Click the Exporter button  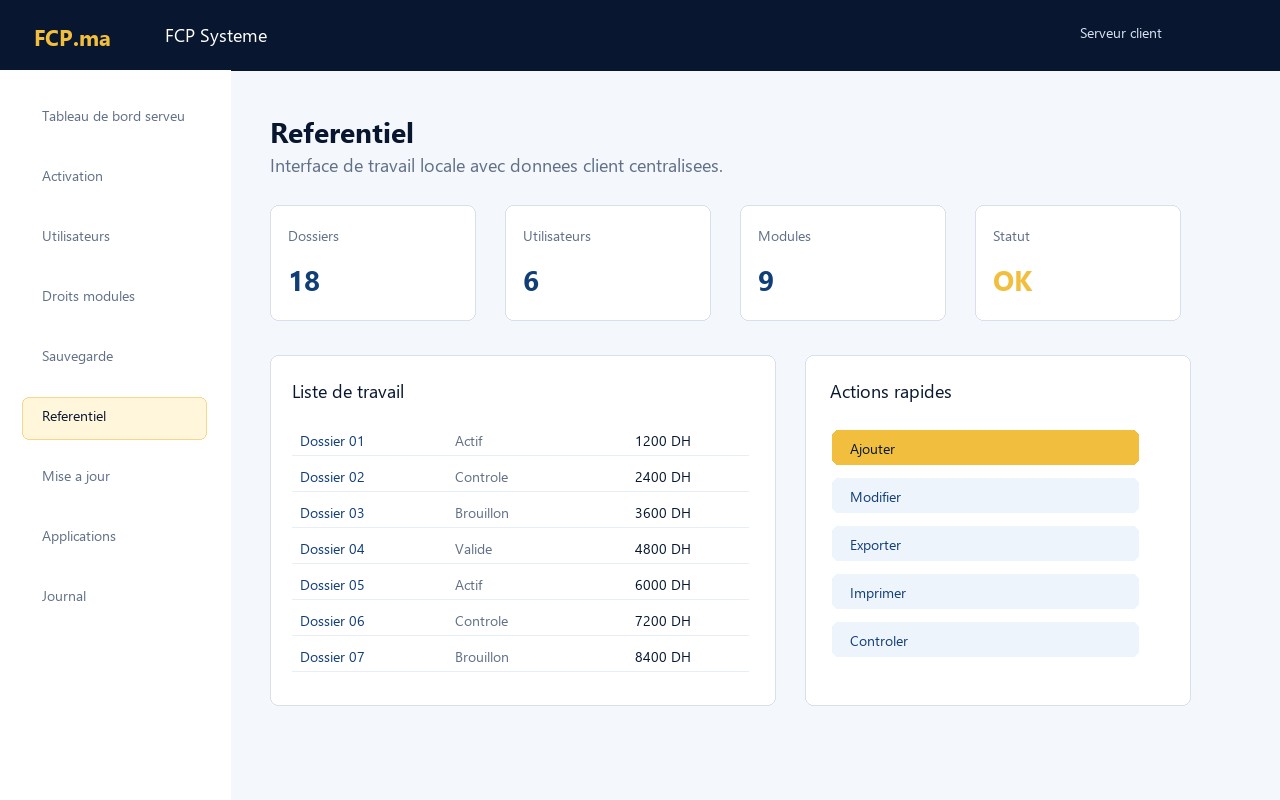click(985, 544)
